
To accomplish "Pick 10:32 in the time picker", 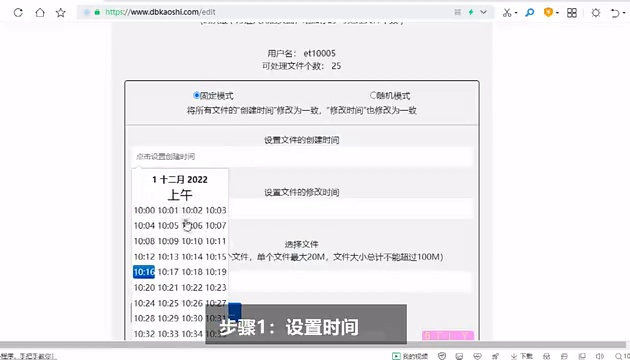I will pyautogui.click(x=144, y=334).
